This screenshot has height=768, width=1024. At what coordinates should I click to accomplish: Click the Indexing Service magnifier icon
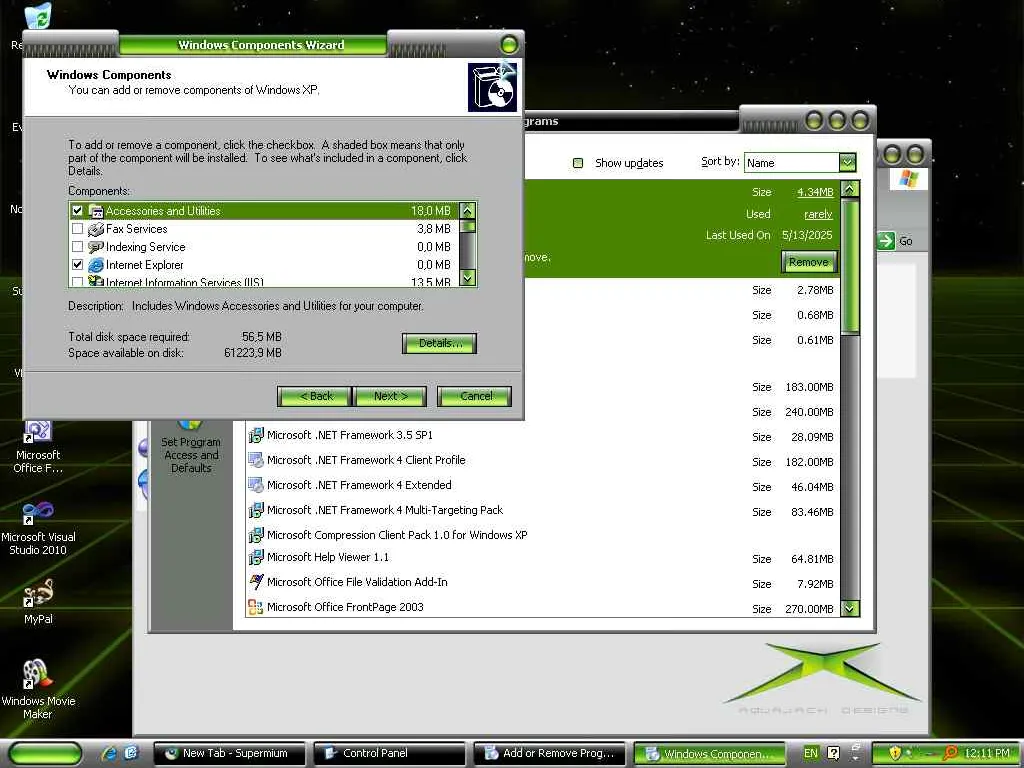tap(96, 247)
